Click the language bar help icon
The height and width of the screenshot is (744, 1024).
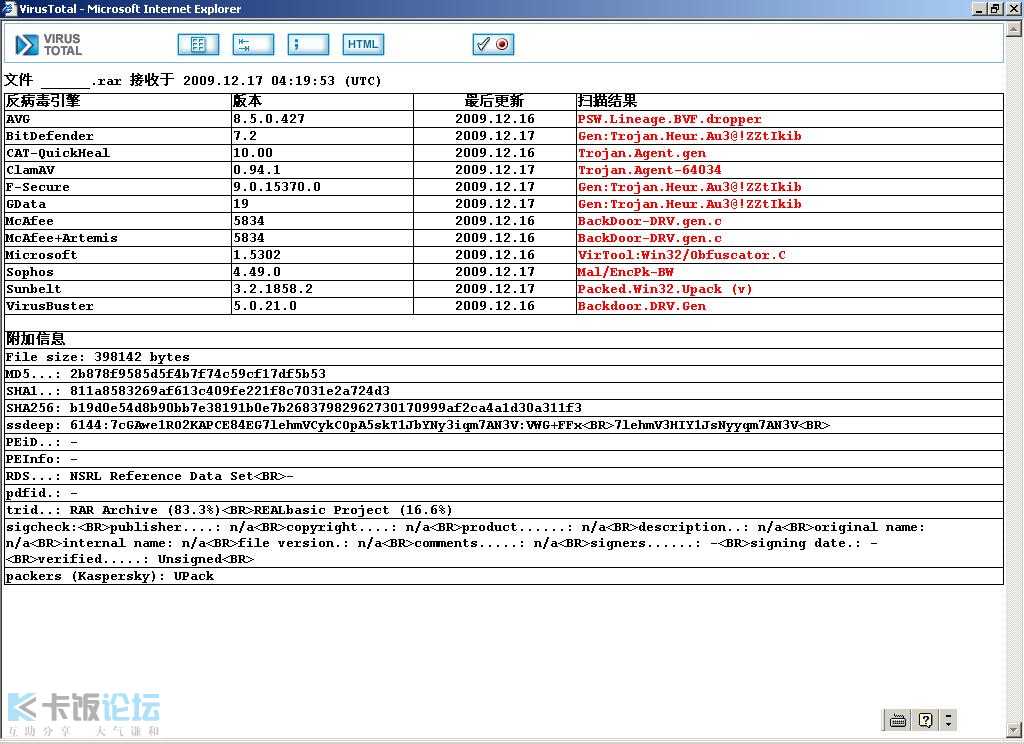coord(925,720)
